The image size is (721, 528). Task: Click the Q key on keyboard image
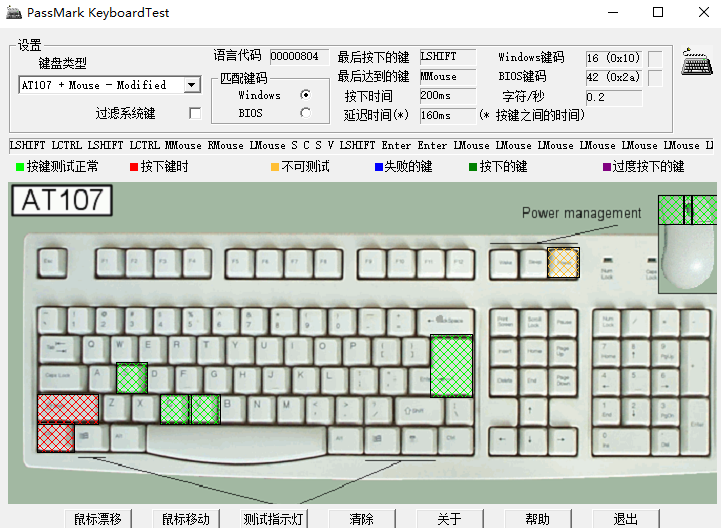[95, 349]
